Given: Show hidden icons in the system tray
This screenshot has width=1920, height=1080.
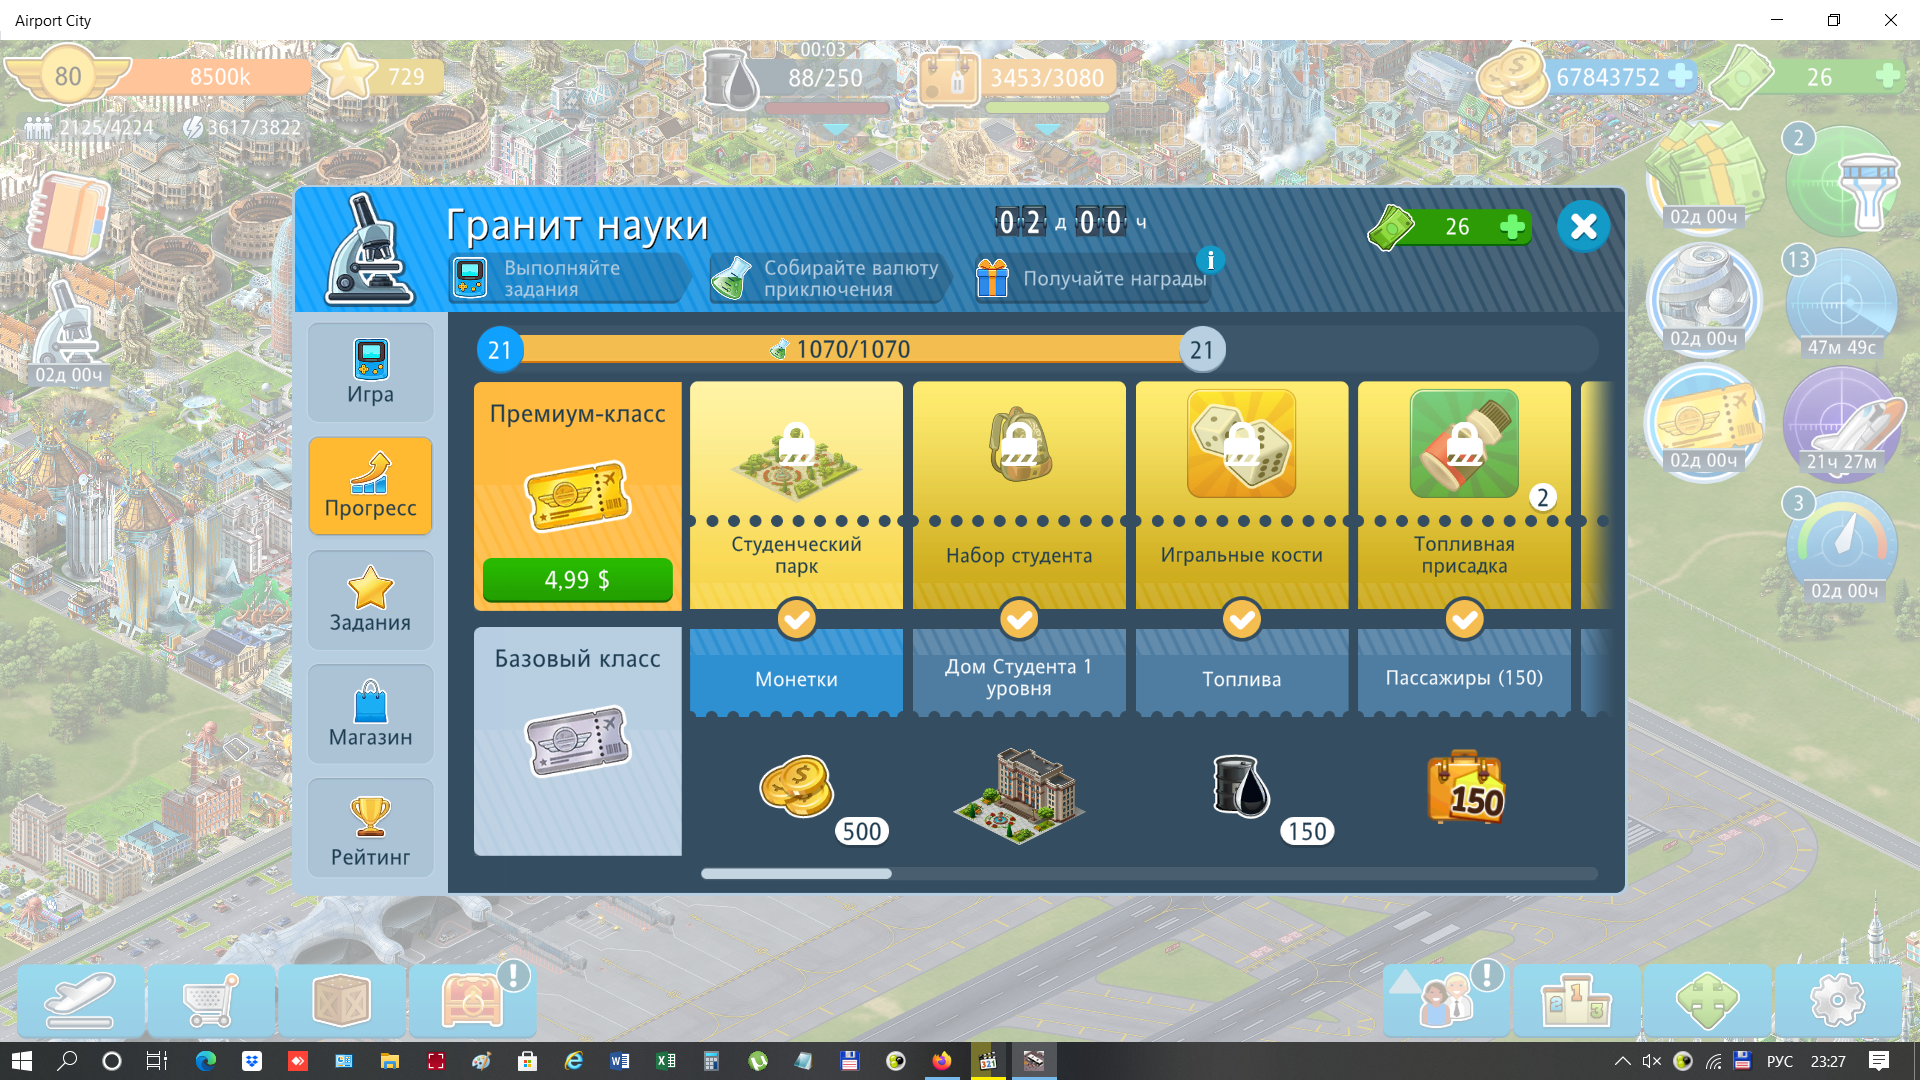Looking at the screenshot, I should (x=1622, y=1061).
